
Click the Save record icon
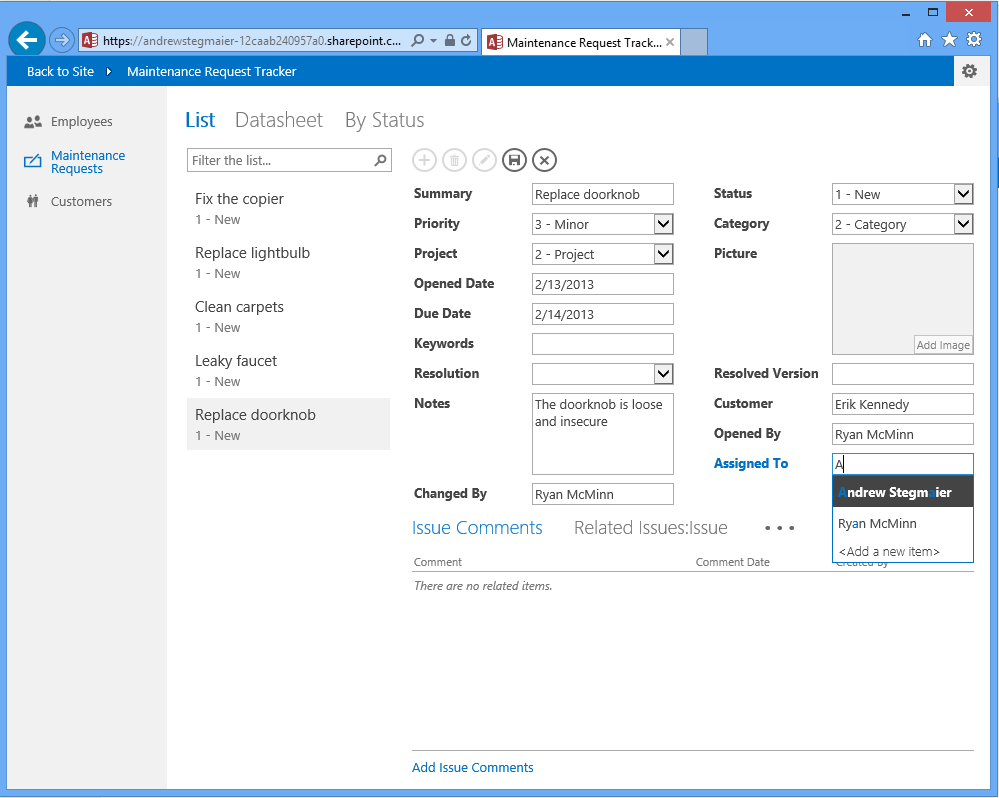pyautogui.click(x=514, y=160)
